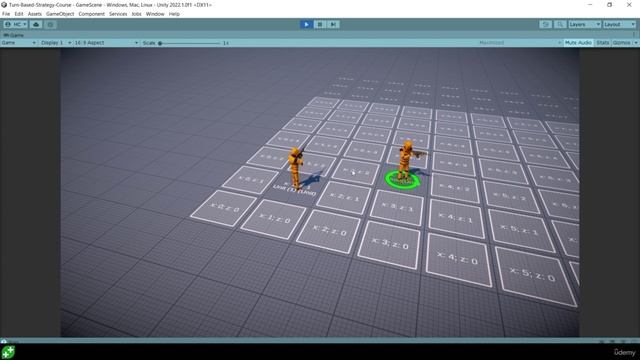Open the undo history icon

[546, 24]
